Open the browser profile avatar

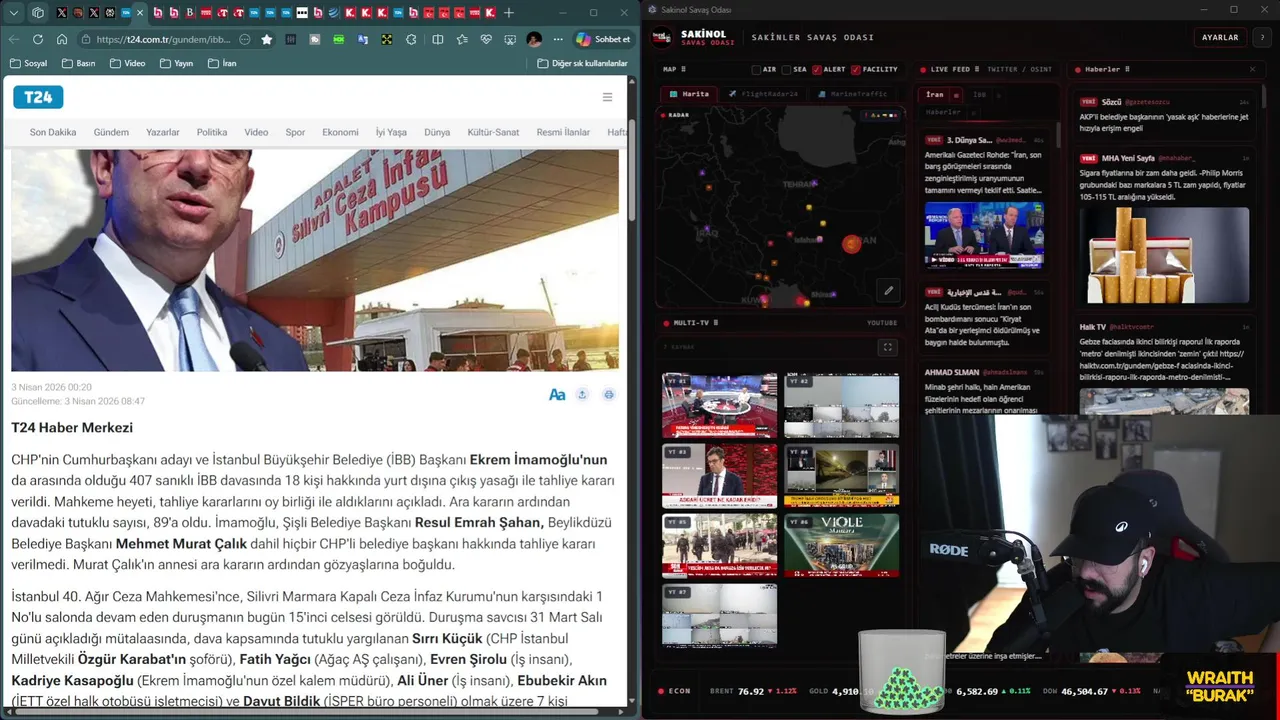[x=534, y=39]
